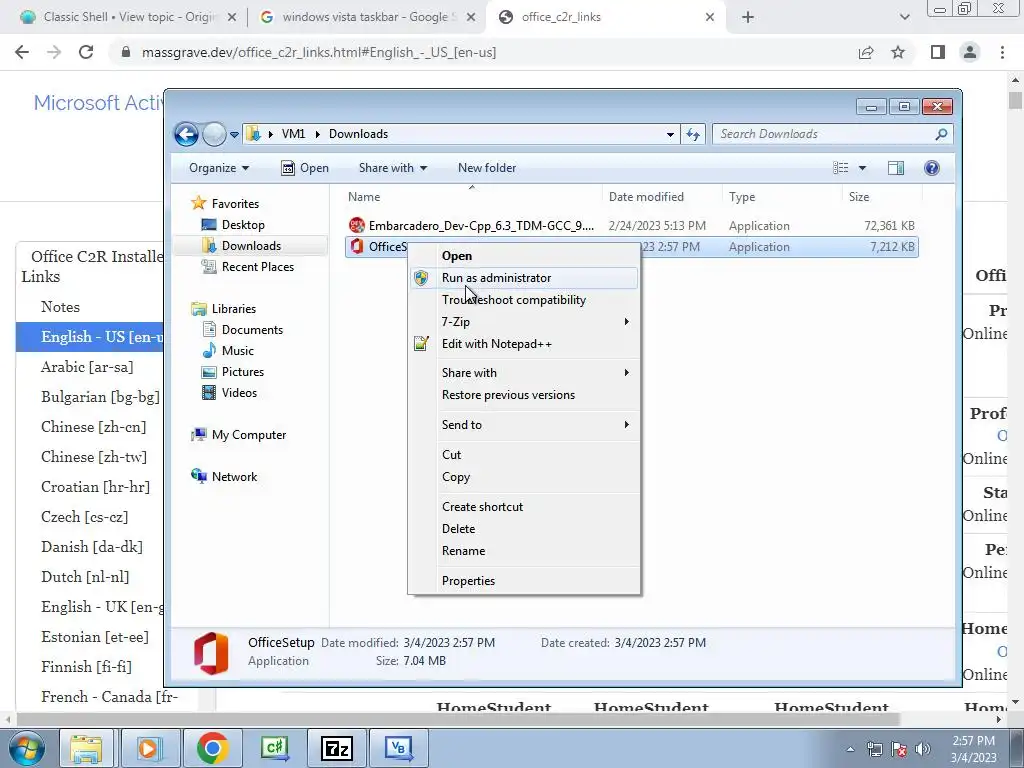Screen dimensions: 1024x768
Task: Click the Arabic [ar-sa] link in sidebar
Action: [87, 367]
